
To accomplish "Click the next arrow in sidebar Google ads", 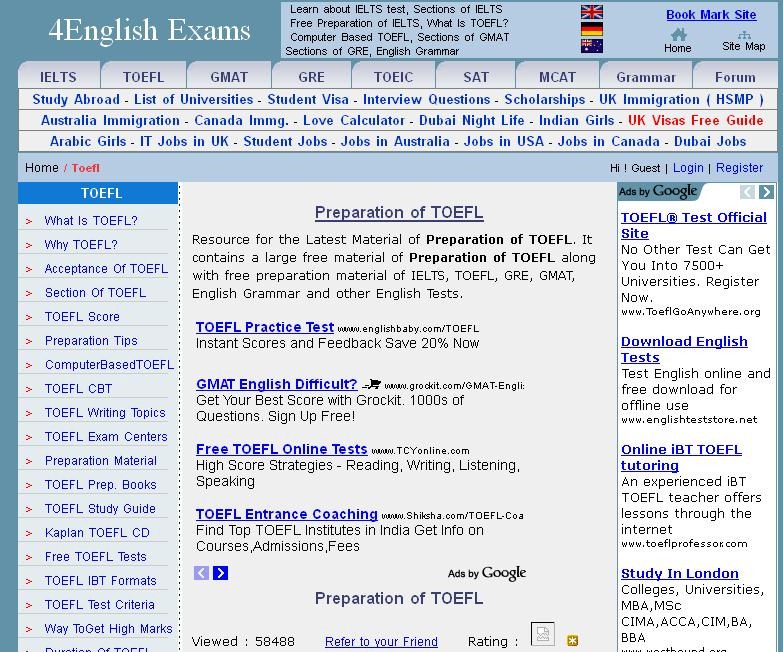I will click(766, 192).
